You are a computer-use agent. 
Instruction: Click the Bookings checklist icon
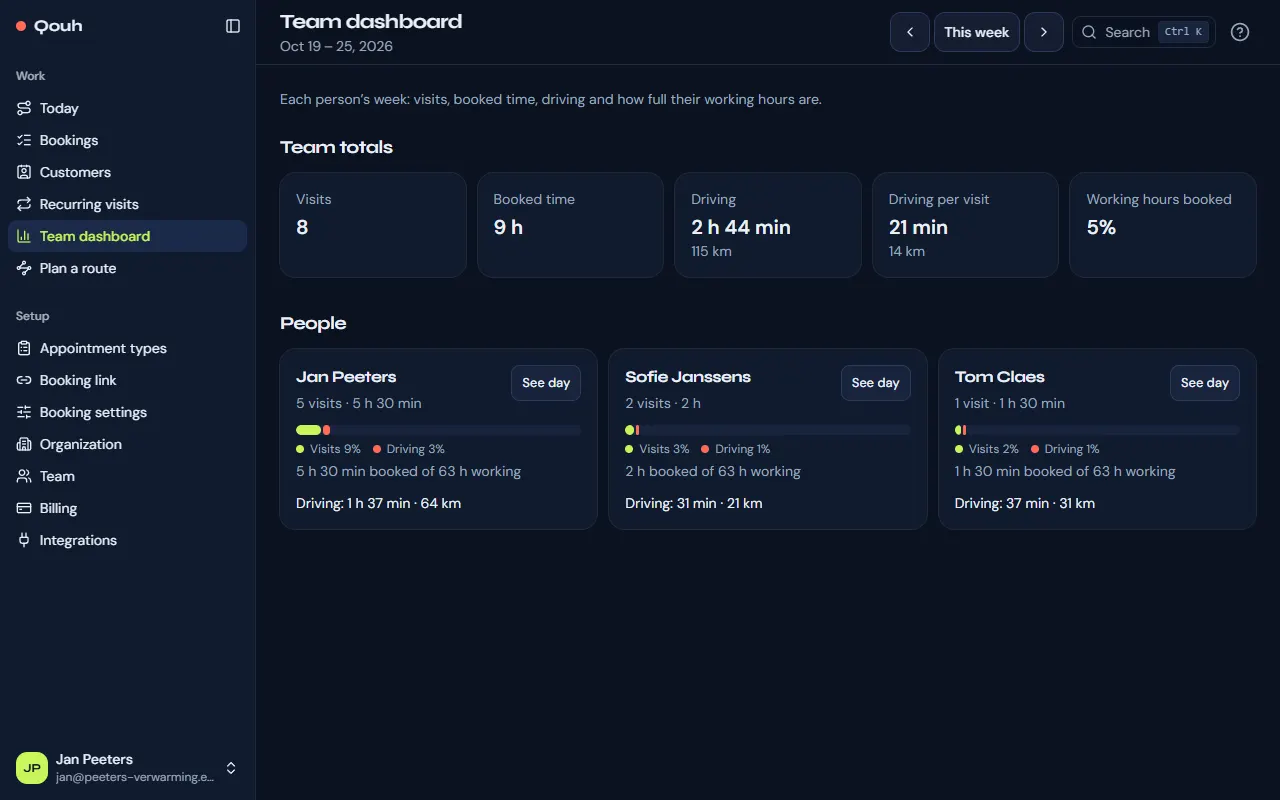tap(24, 140)
